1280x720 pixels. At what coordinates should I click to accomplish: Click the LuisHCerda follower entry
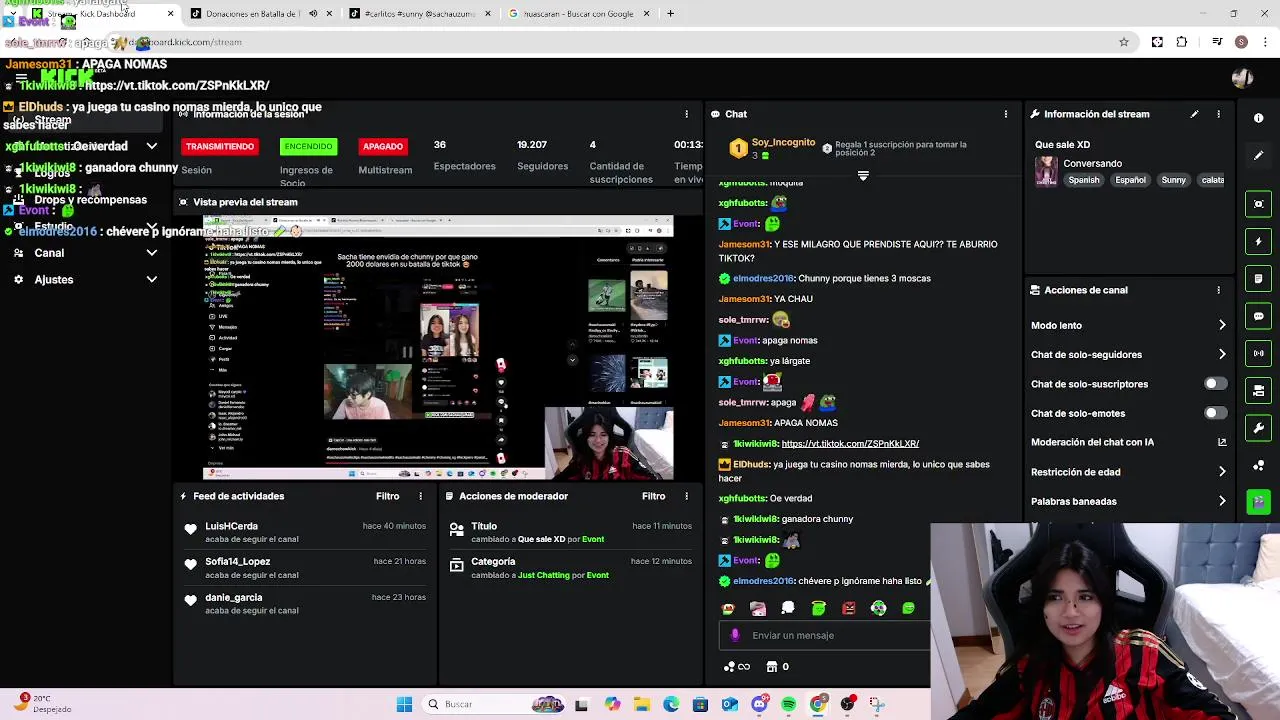(x=305, y=532)
